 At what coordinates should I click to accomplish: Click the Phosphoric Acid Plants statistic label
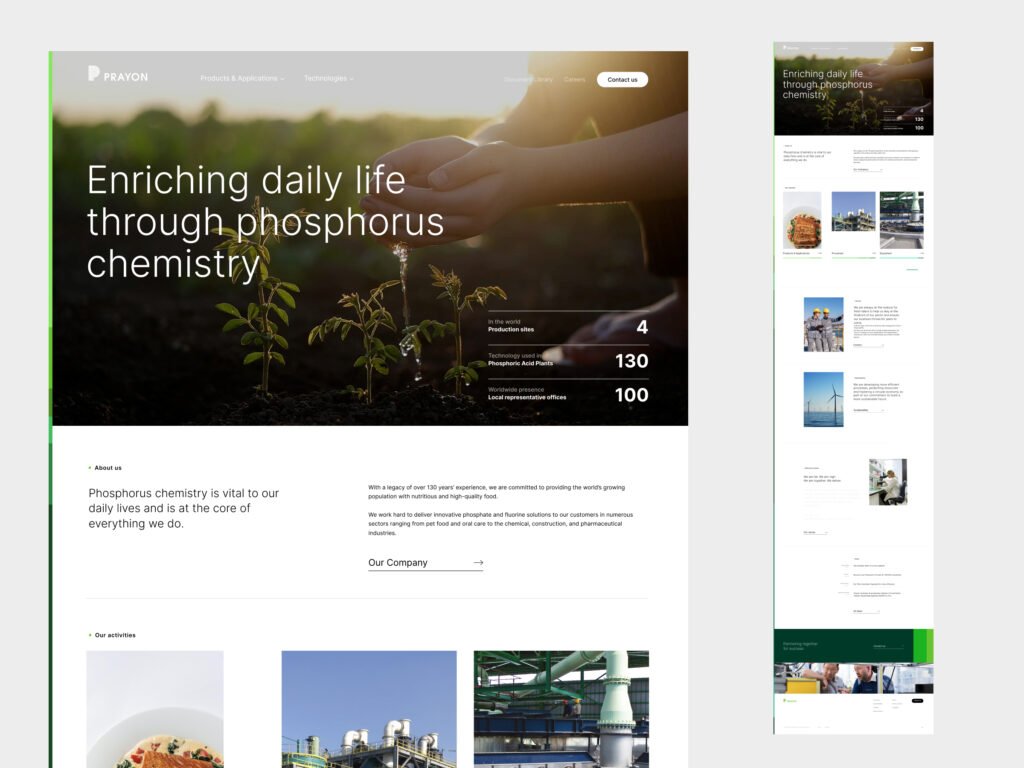[520, 363]
